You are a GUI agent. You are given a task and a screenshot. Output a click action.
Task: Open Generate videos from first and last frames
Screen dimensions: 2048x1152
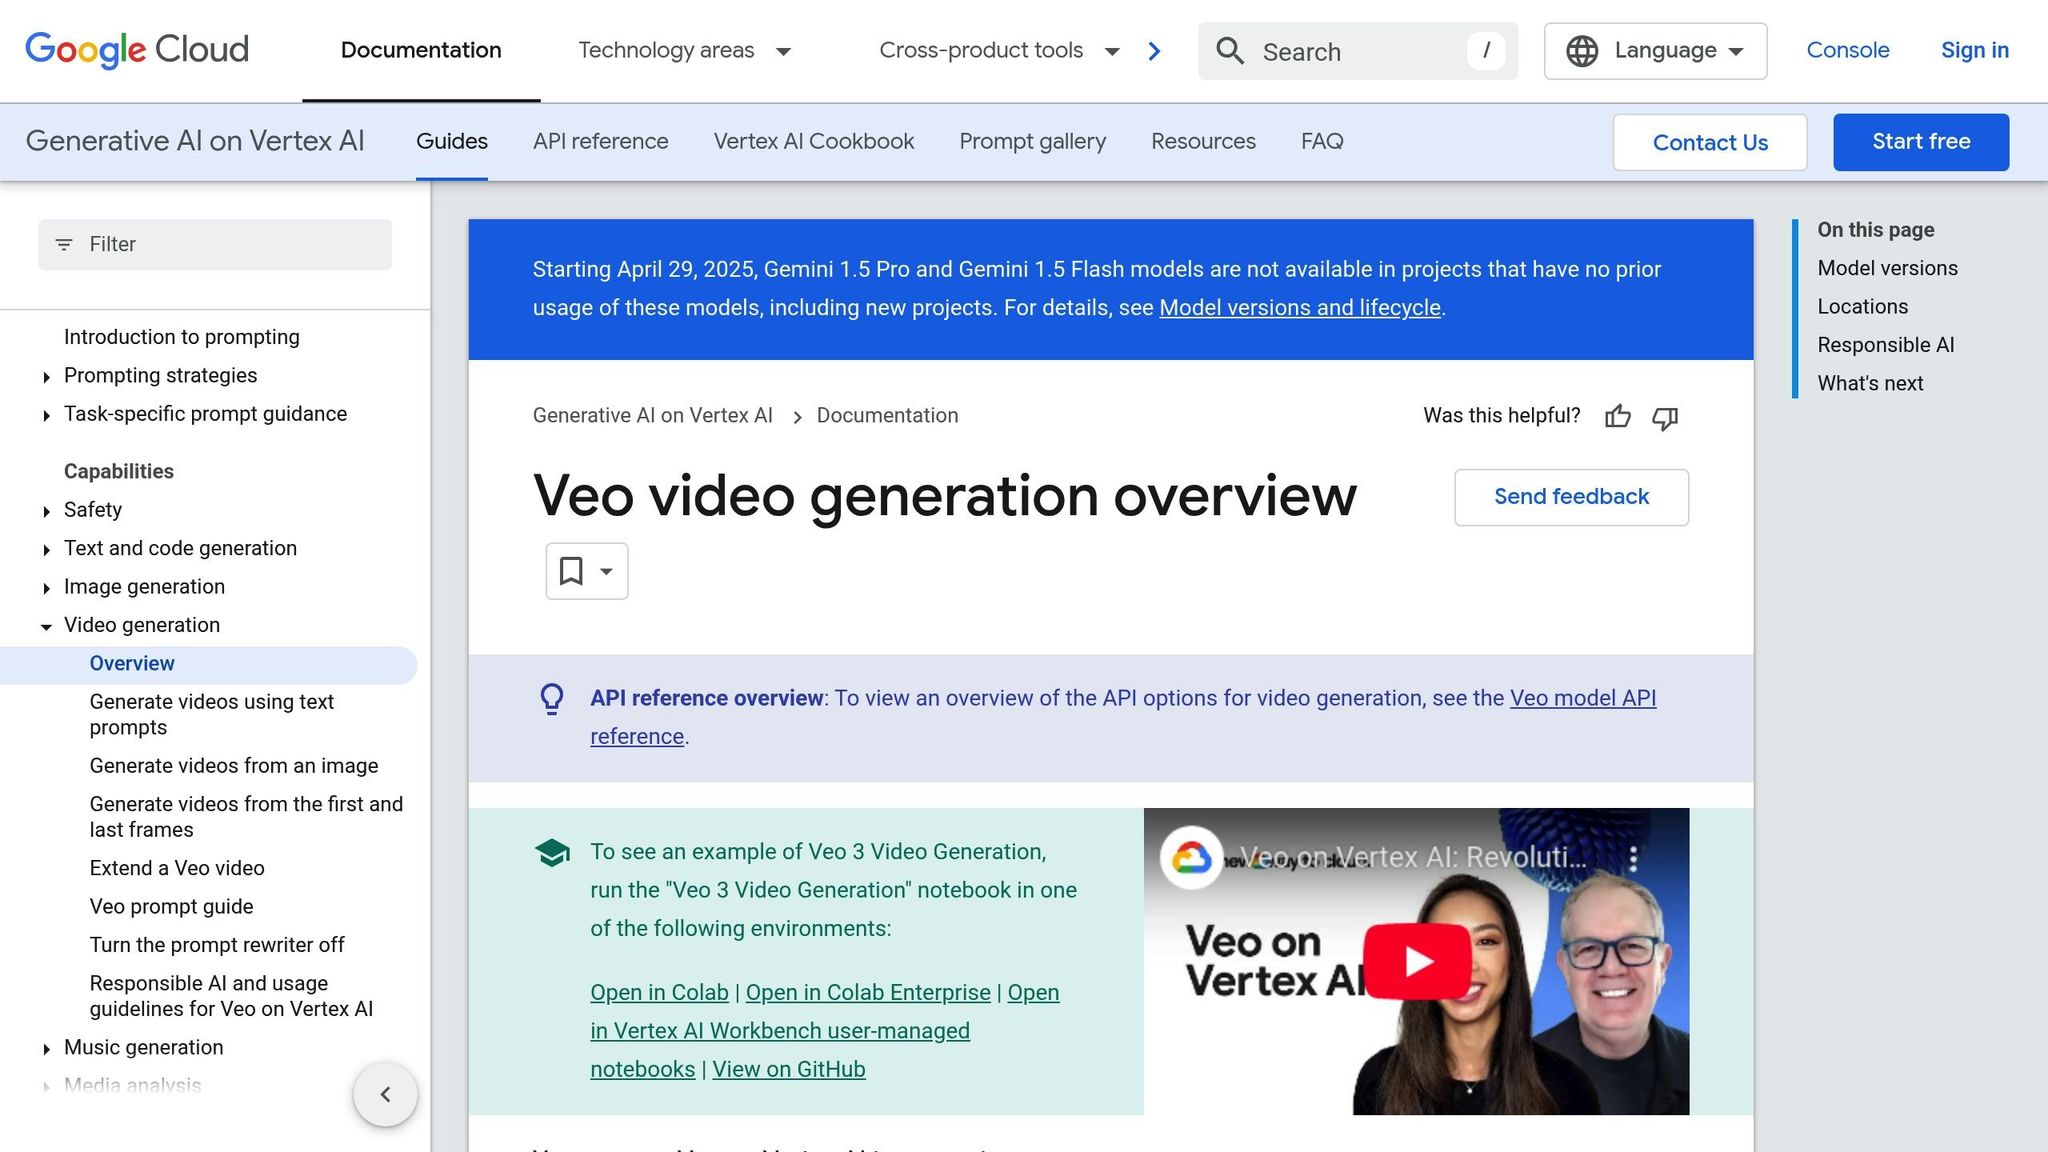click(246, 817)
